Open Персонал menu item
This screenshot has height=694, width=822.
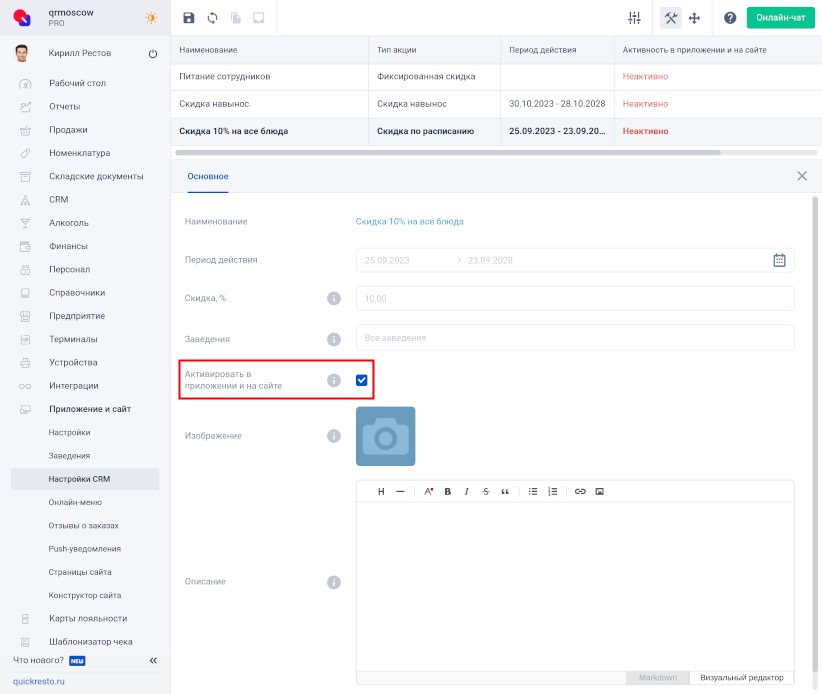tap(70, 269)
